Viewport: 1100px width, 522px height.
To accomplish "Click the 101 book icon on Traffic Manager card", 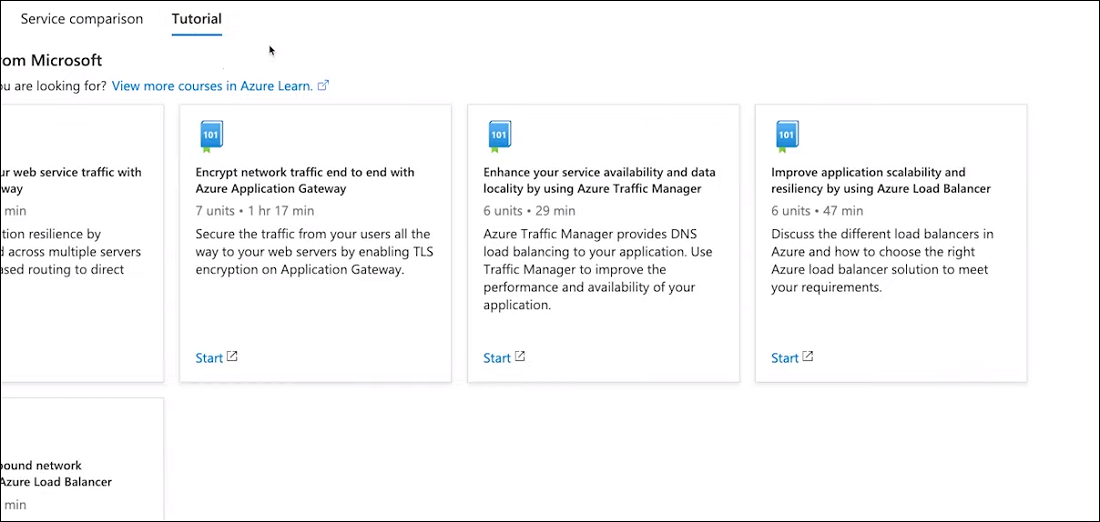I will pyautogui.click(x=499, y=136).
